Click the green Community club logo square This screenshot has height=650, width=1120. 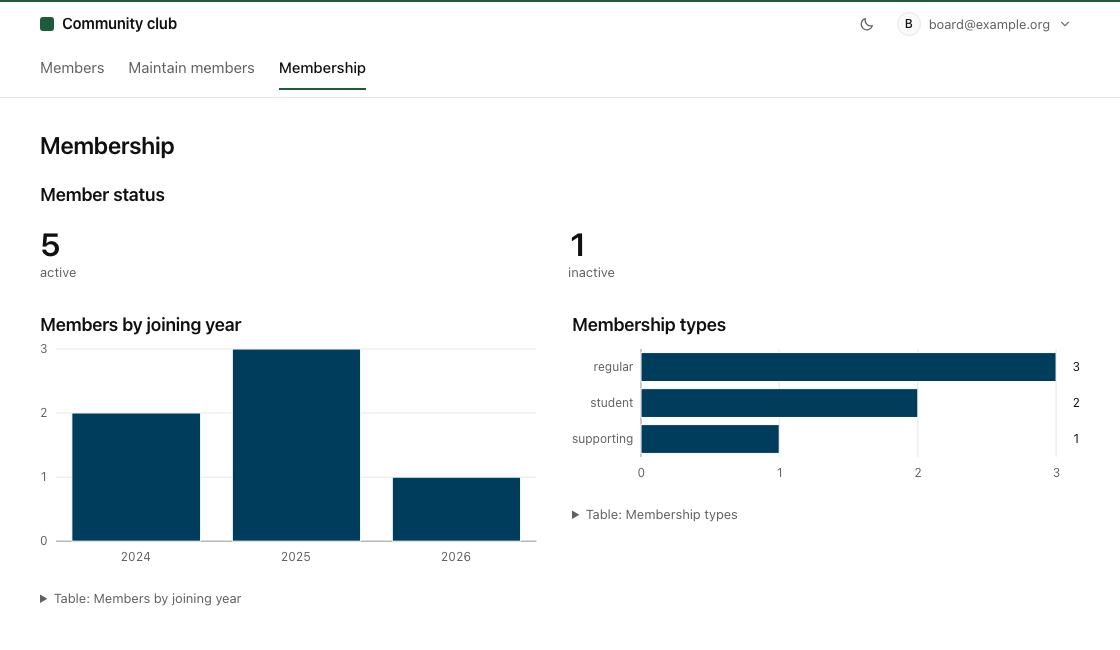tap(47, 24)
